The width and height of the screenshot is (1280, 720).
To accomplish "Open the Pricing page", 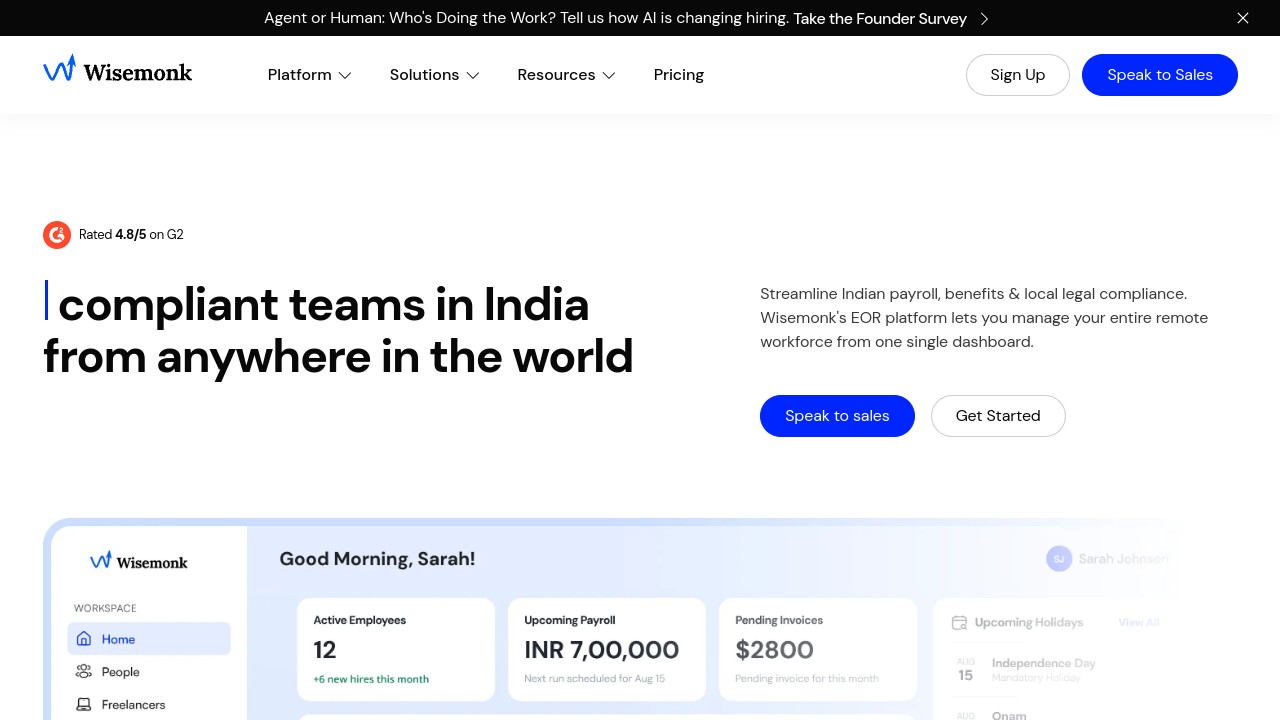I will coord(678,75).
